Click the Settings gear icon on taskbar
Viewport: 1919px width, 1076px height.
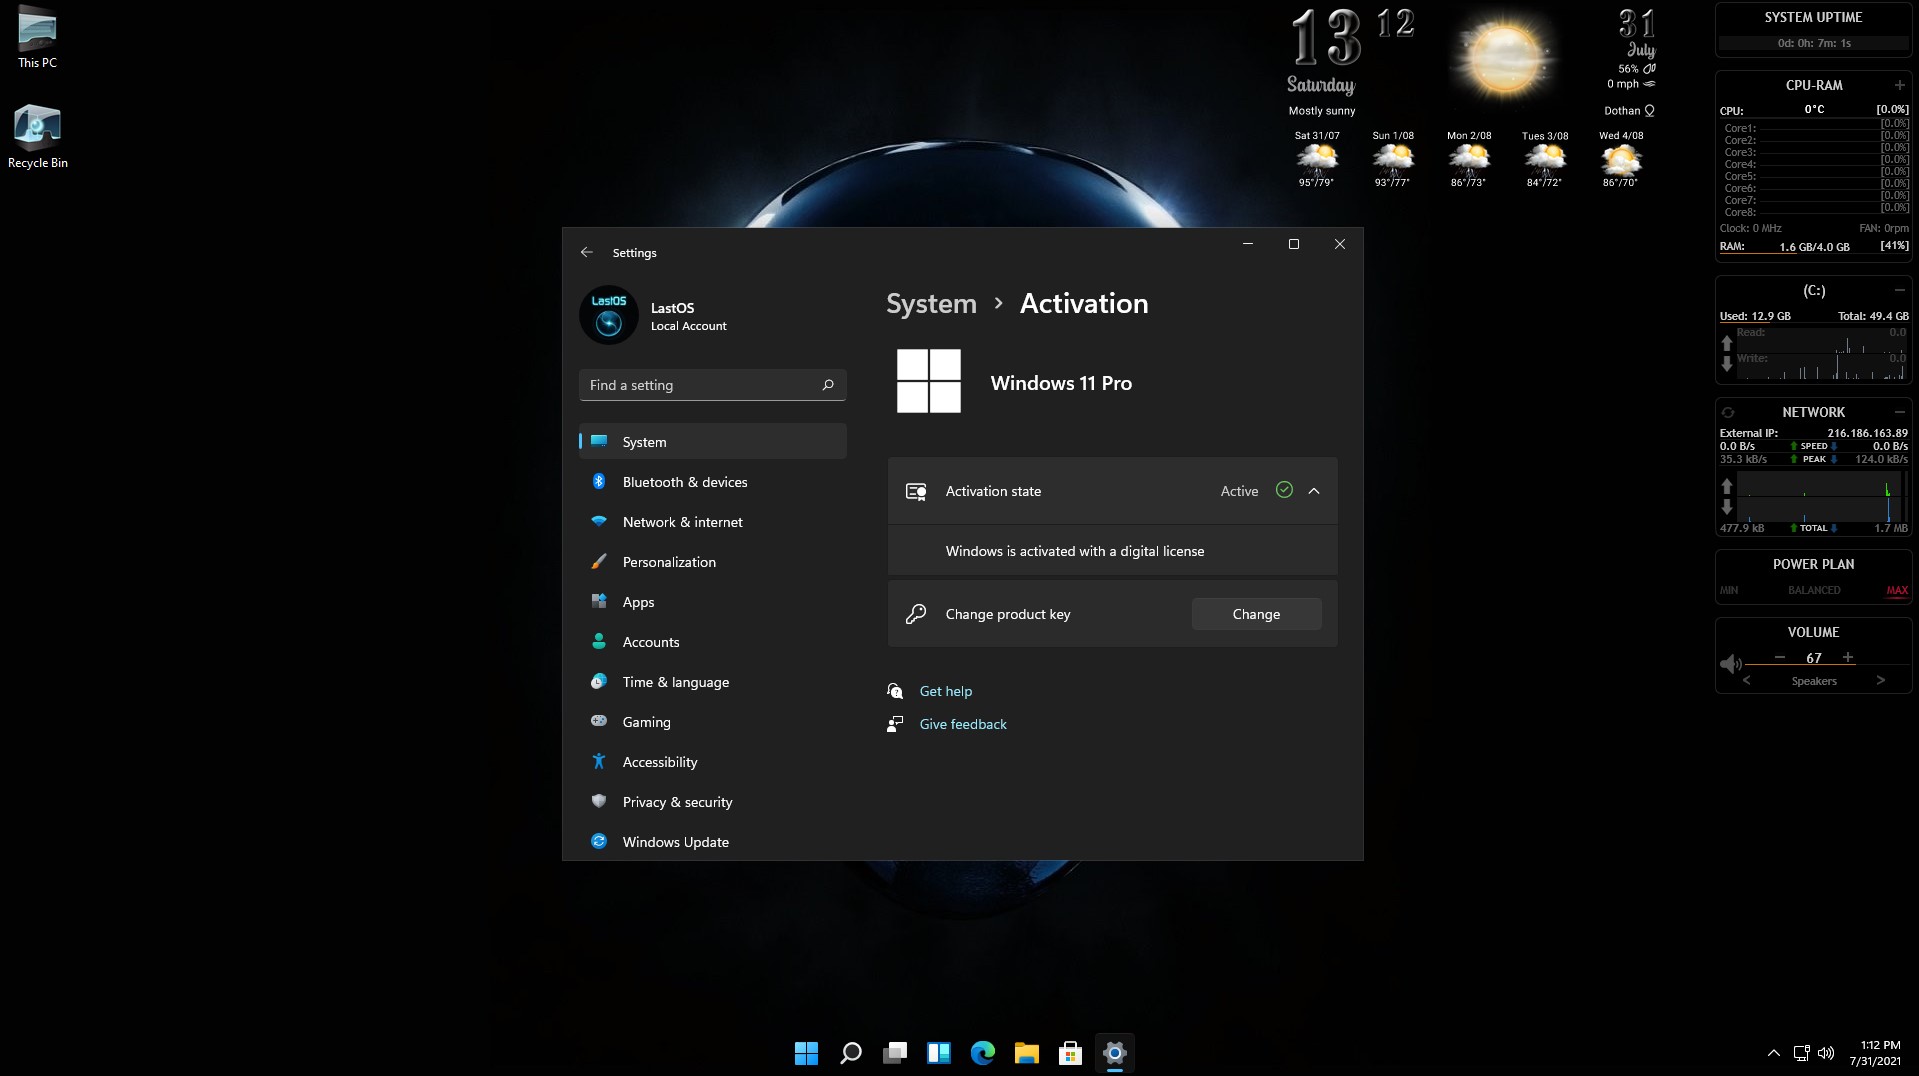(1114, 1053)
